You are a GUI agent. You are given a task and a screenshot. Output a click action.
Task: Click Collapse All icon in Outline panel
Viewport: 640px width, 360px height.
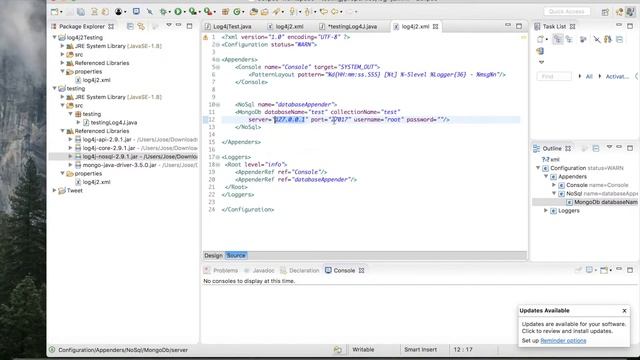tap(596, 148)
